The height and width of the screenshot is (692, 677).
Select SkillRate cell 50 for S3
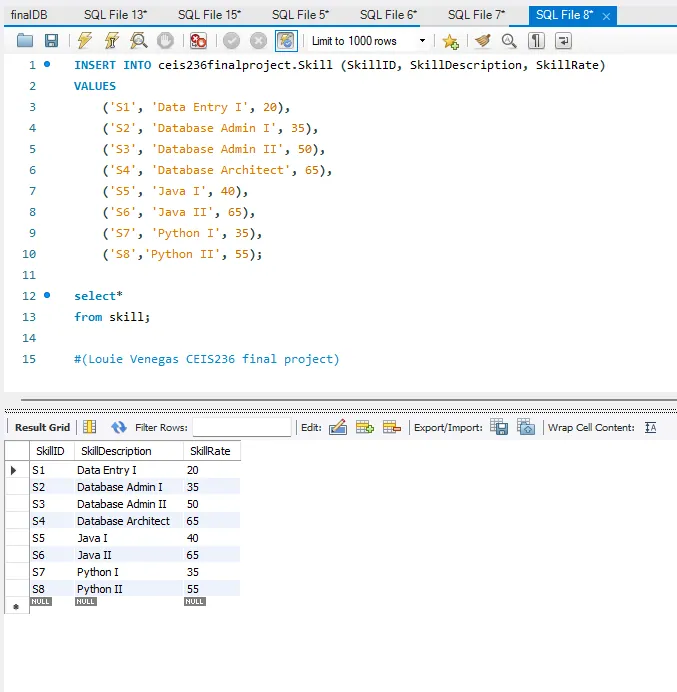click(x=212, y=504)
